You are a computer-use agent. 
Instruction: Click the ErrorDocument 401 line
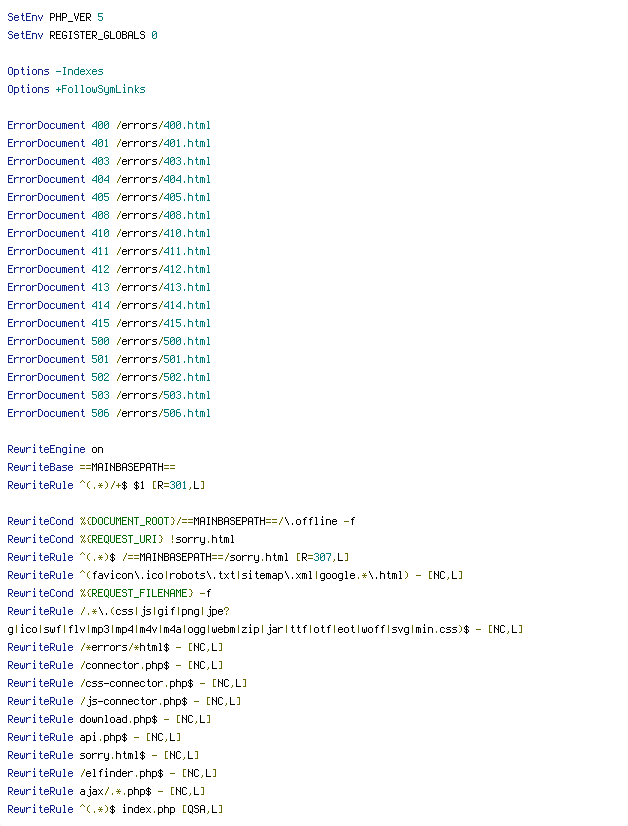pos(109,143)
